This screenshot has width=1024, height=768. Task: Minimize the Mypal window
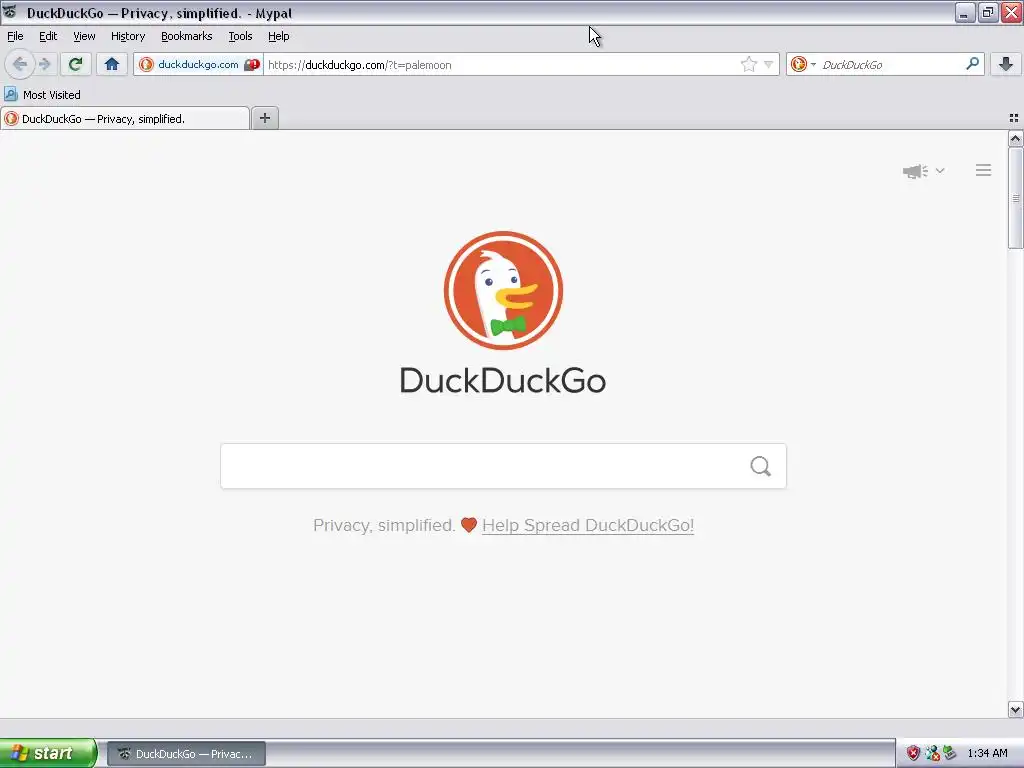[x=965, y=12]
